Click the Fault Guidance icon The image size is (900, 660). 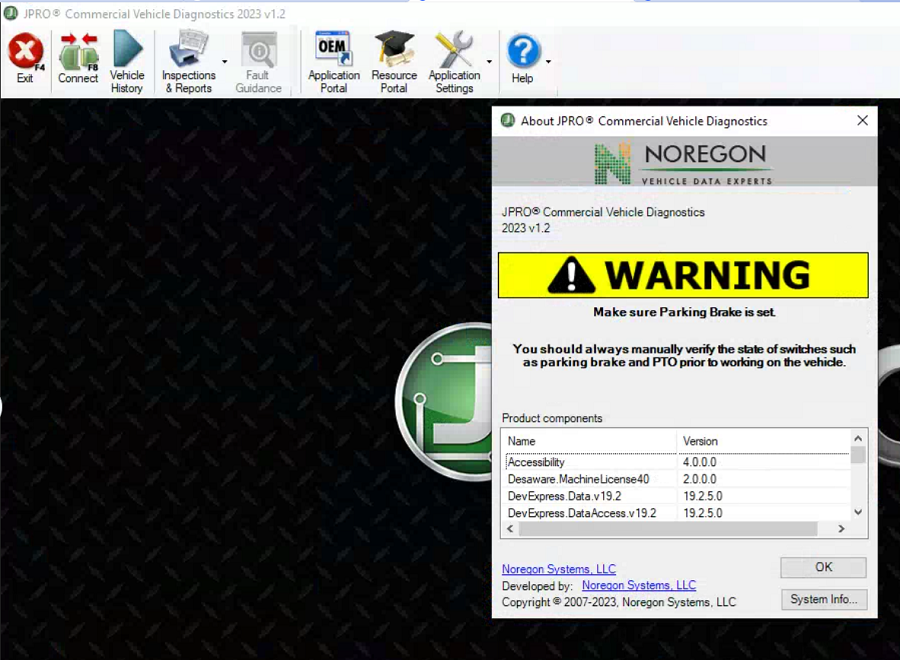(x=258, y=63)
